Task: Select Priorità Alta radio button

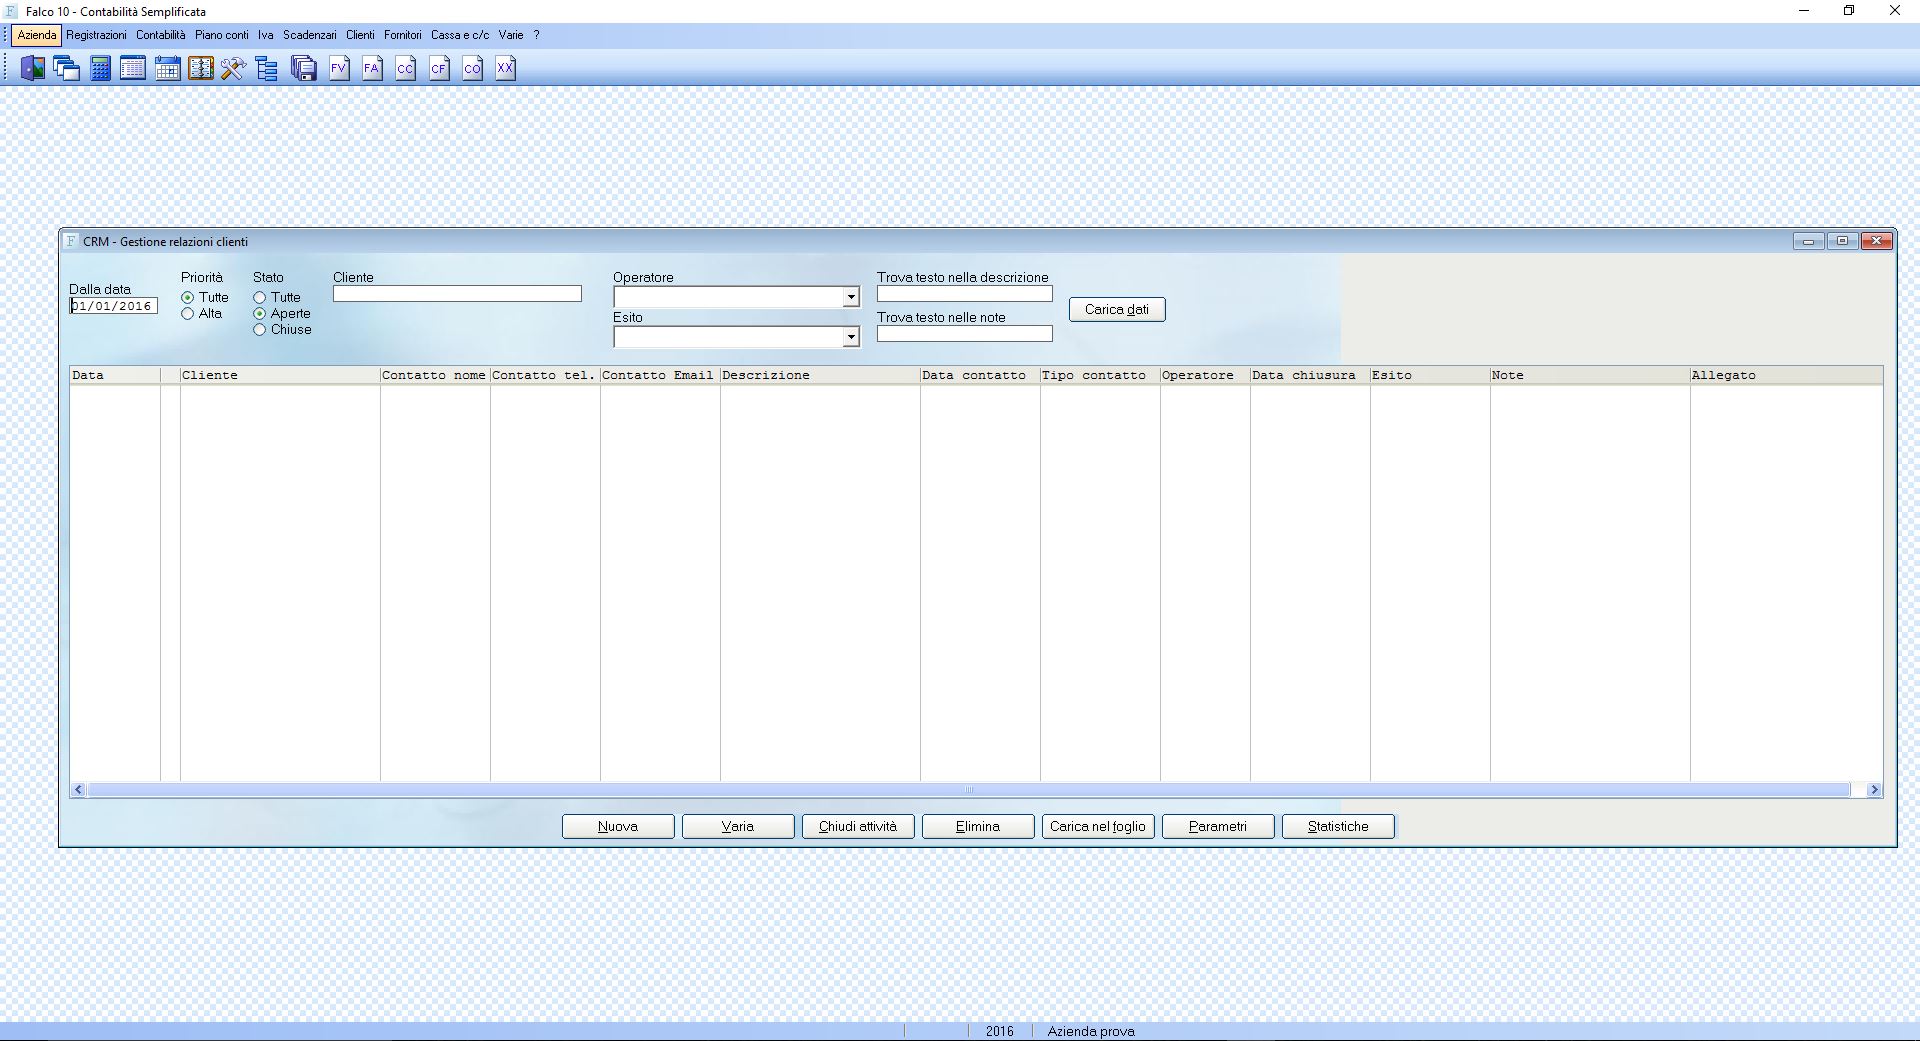Action: pos(188,314)
